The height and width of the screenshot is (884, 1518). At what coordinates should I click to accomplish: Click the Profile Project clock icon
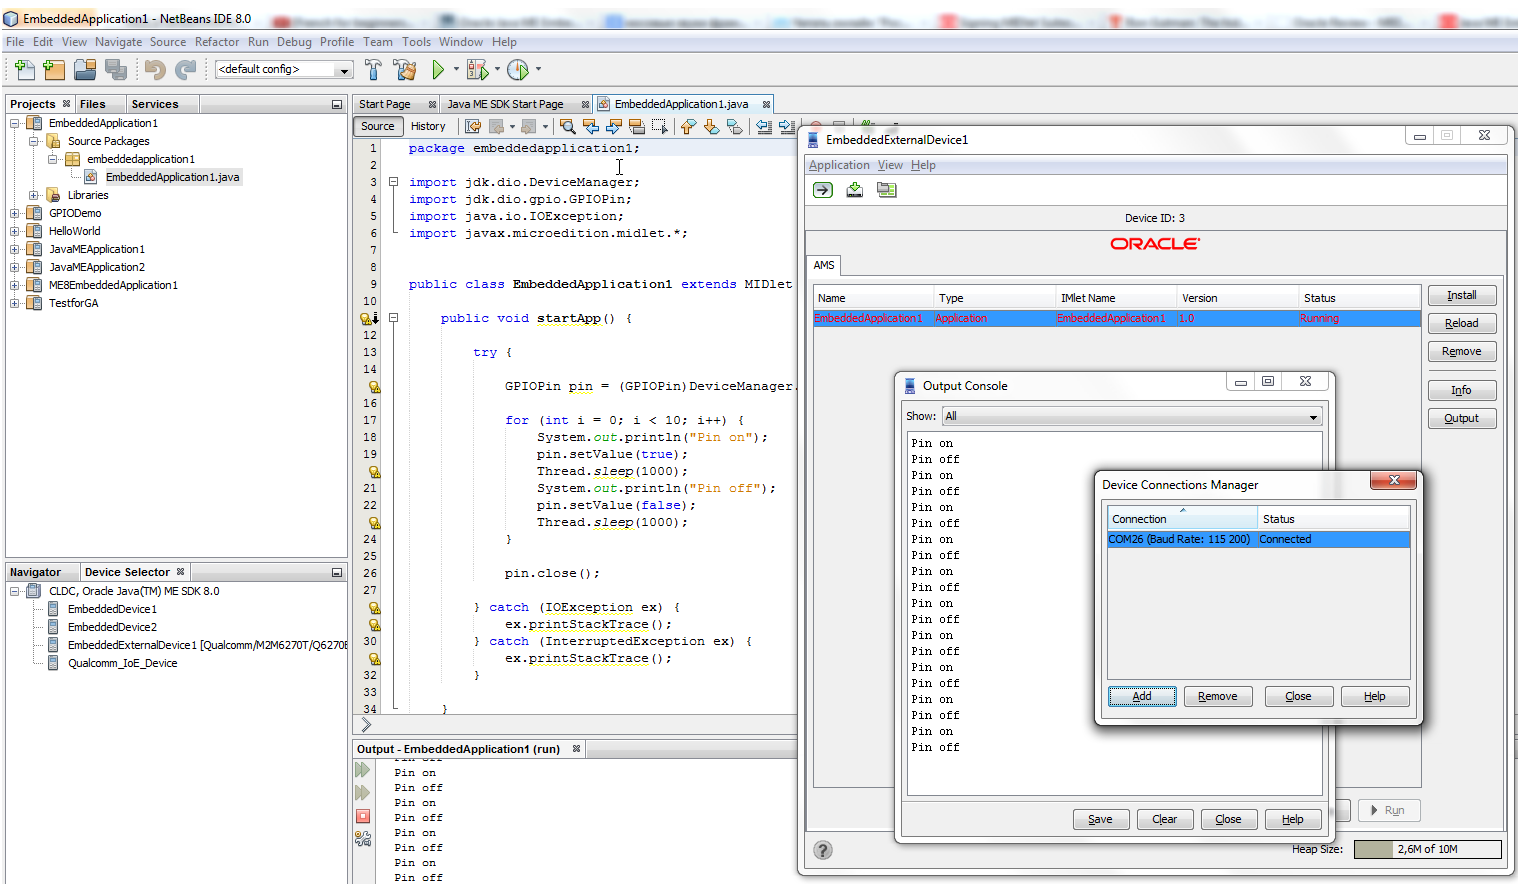point(517,70)
